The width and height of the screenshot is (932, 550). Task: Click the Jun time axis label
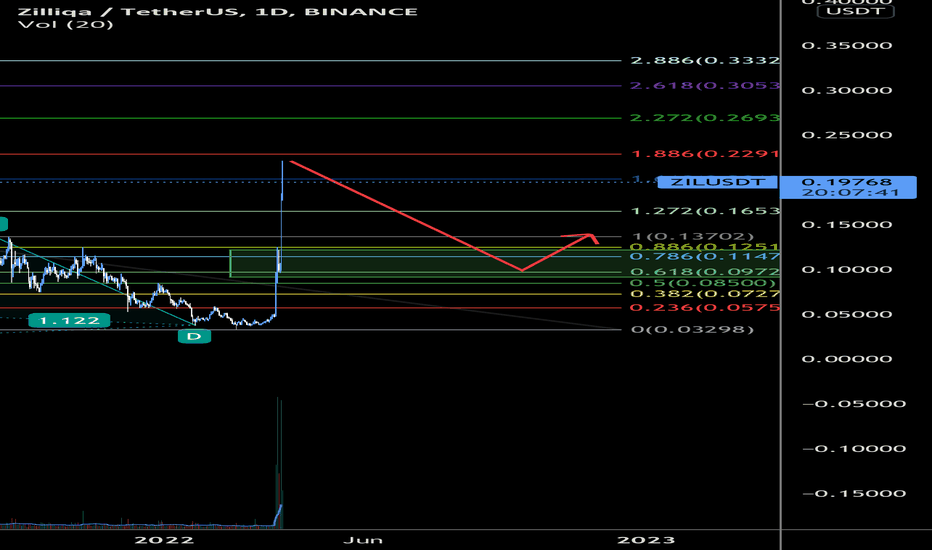point(363,540)
